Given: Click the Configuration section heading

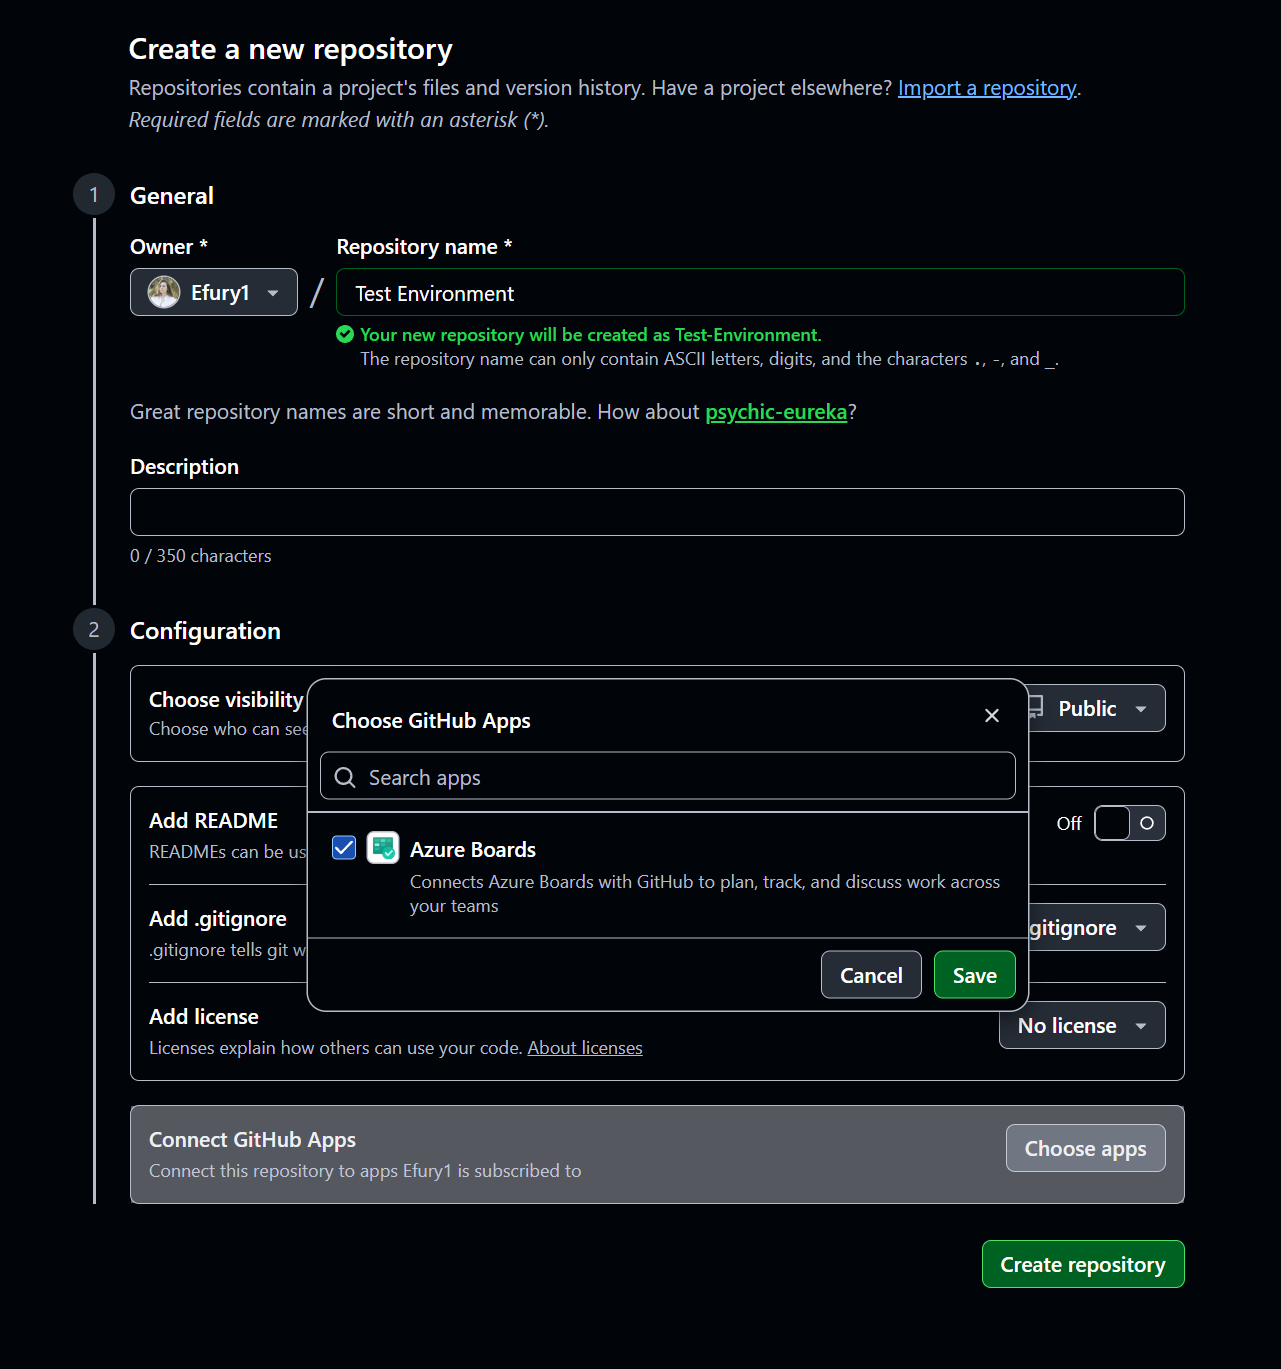Looking at the screenshot, I should click(x=205, y=630).
